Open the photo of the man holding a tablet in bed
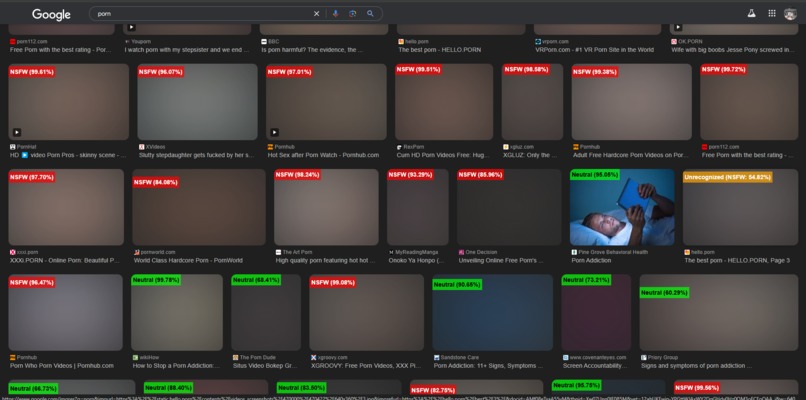The height and width of the screenshot is (400, 806). (x=622, y=207)
